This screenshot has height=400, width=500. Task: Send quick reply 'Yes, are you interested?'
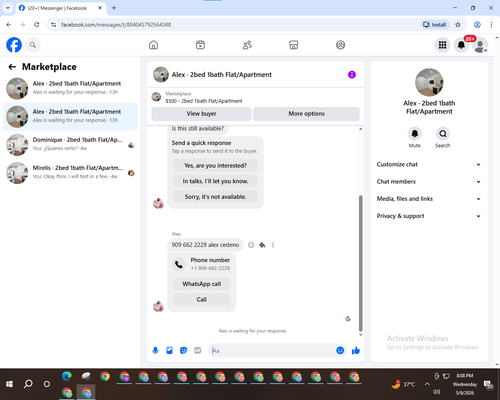coord(215,165)
